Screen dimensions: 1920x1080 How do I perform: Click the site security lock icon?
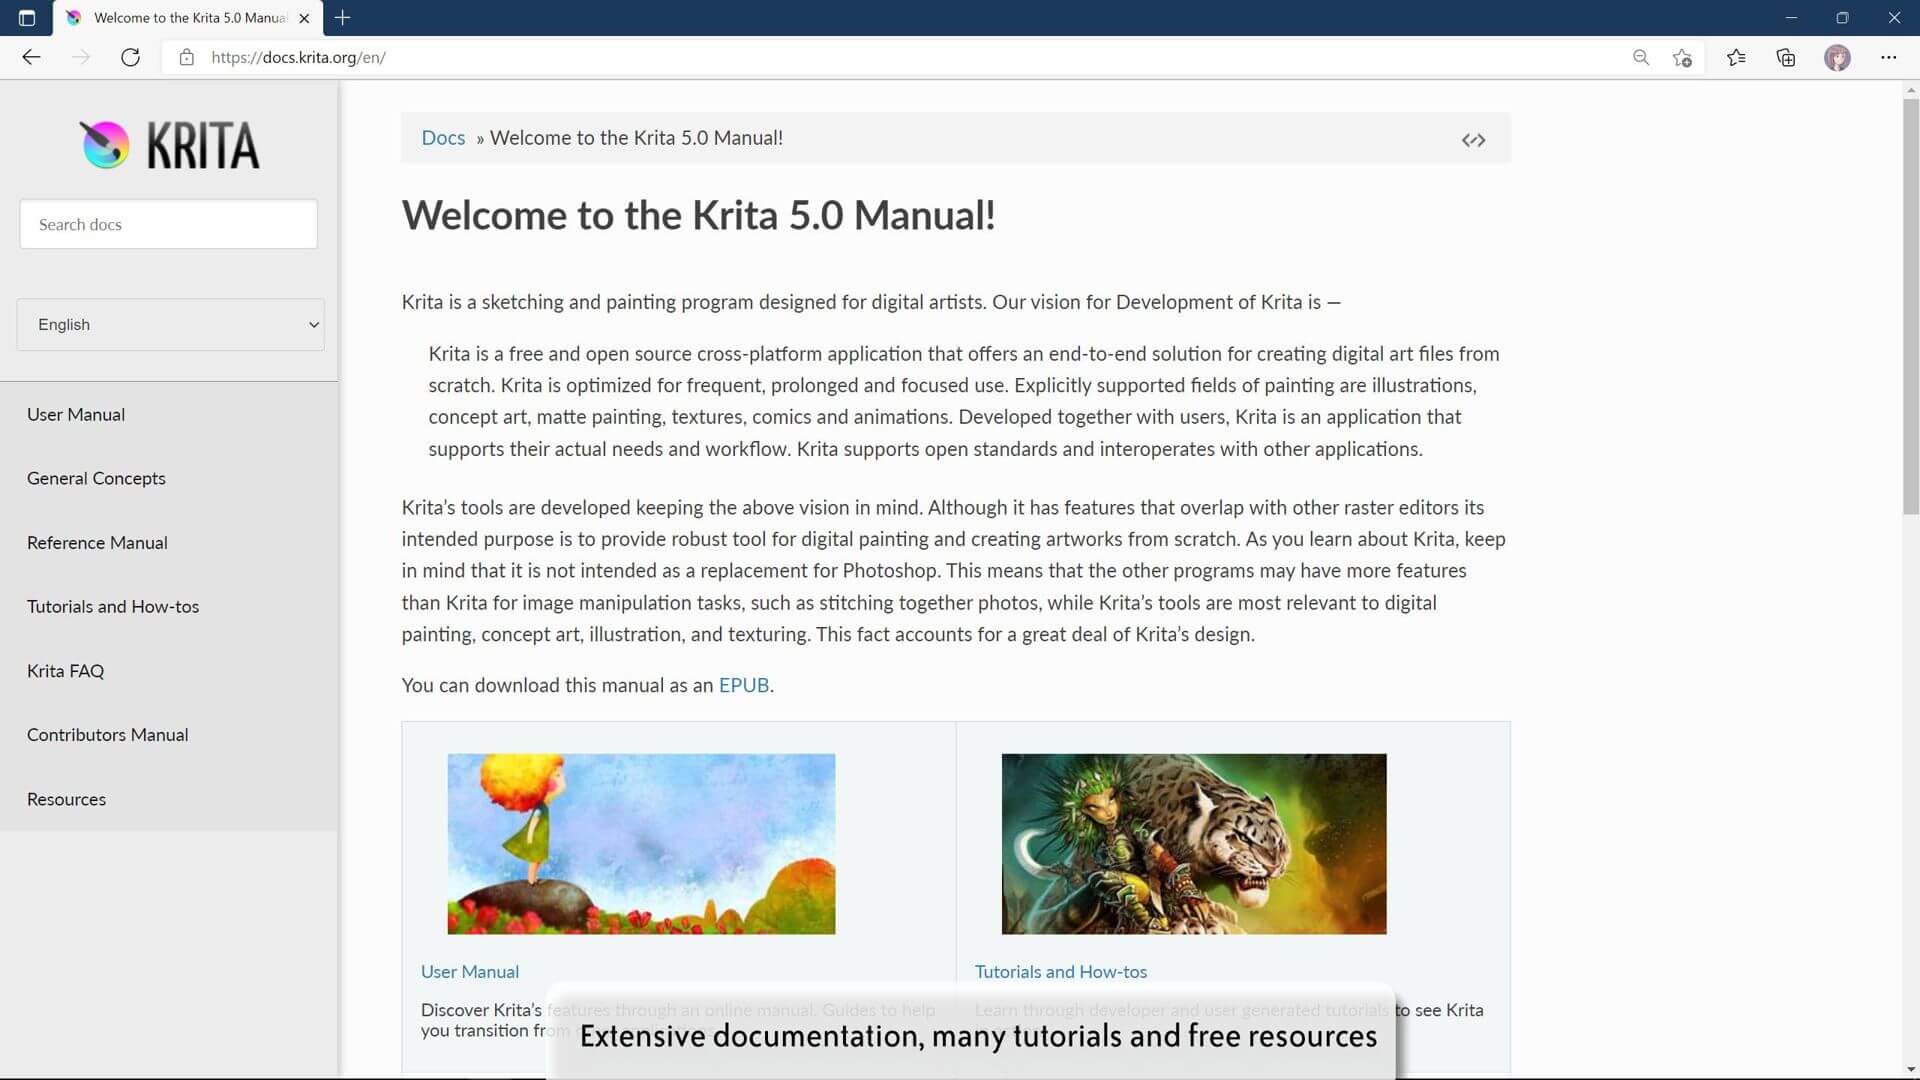(x=186, y=57)
